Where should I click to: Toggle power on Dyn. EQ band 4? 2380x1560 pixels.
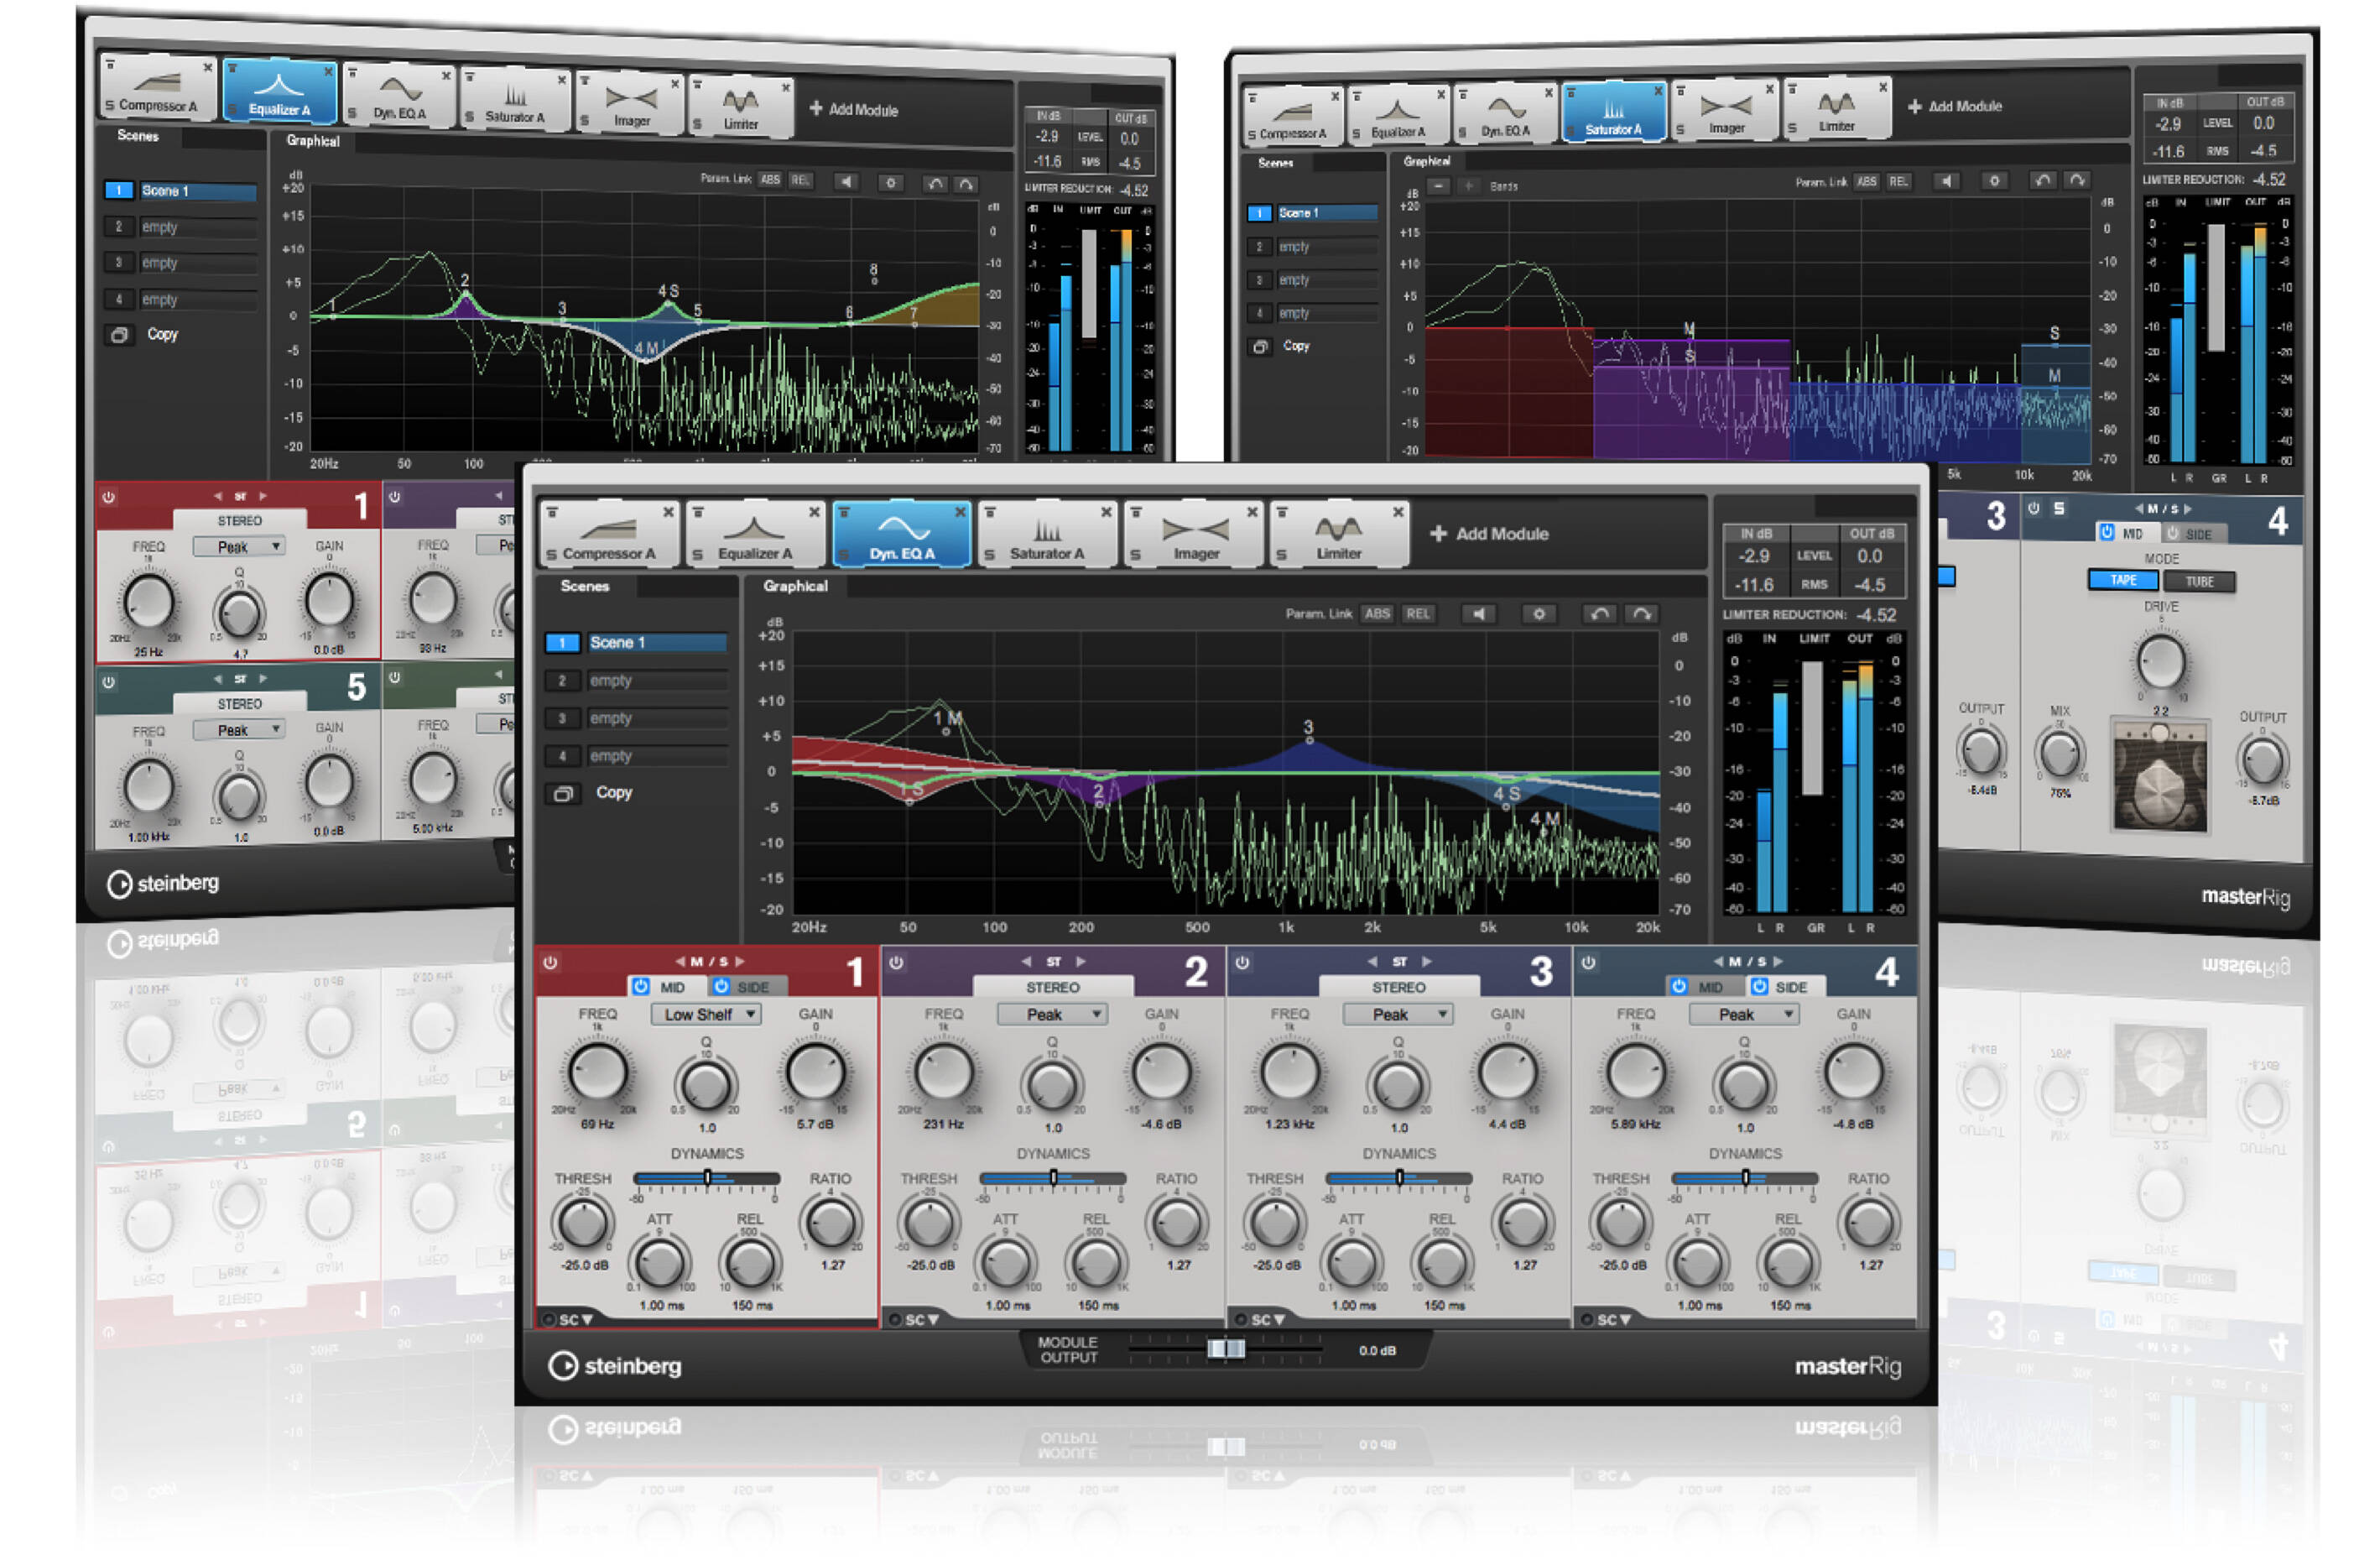[x=1588, y=963]
